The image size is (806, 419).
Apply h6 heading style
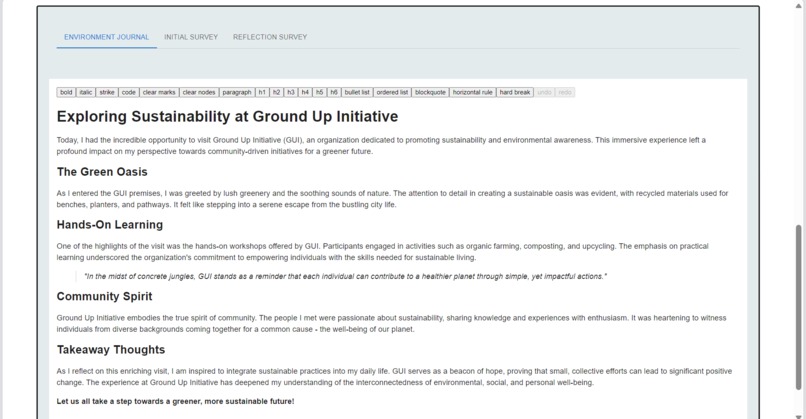click(334, 93)
